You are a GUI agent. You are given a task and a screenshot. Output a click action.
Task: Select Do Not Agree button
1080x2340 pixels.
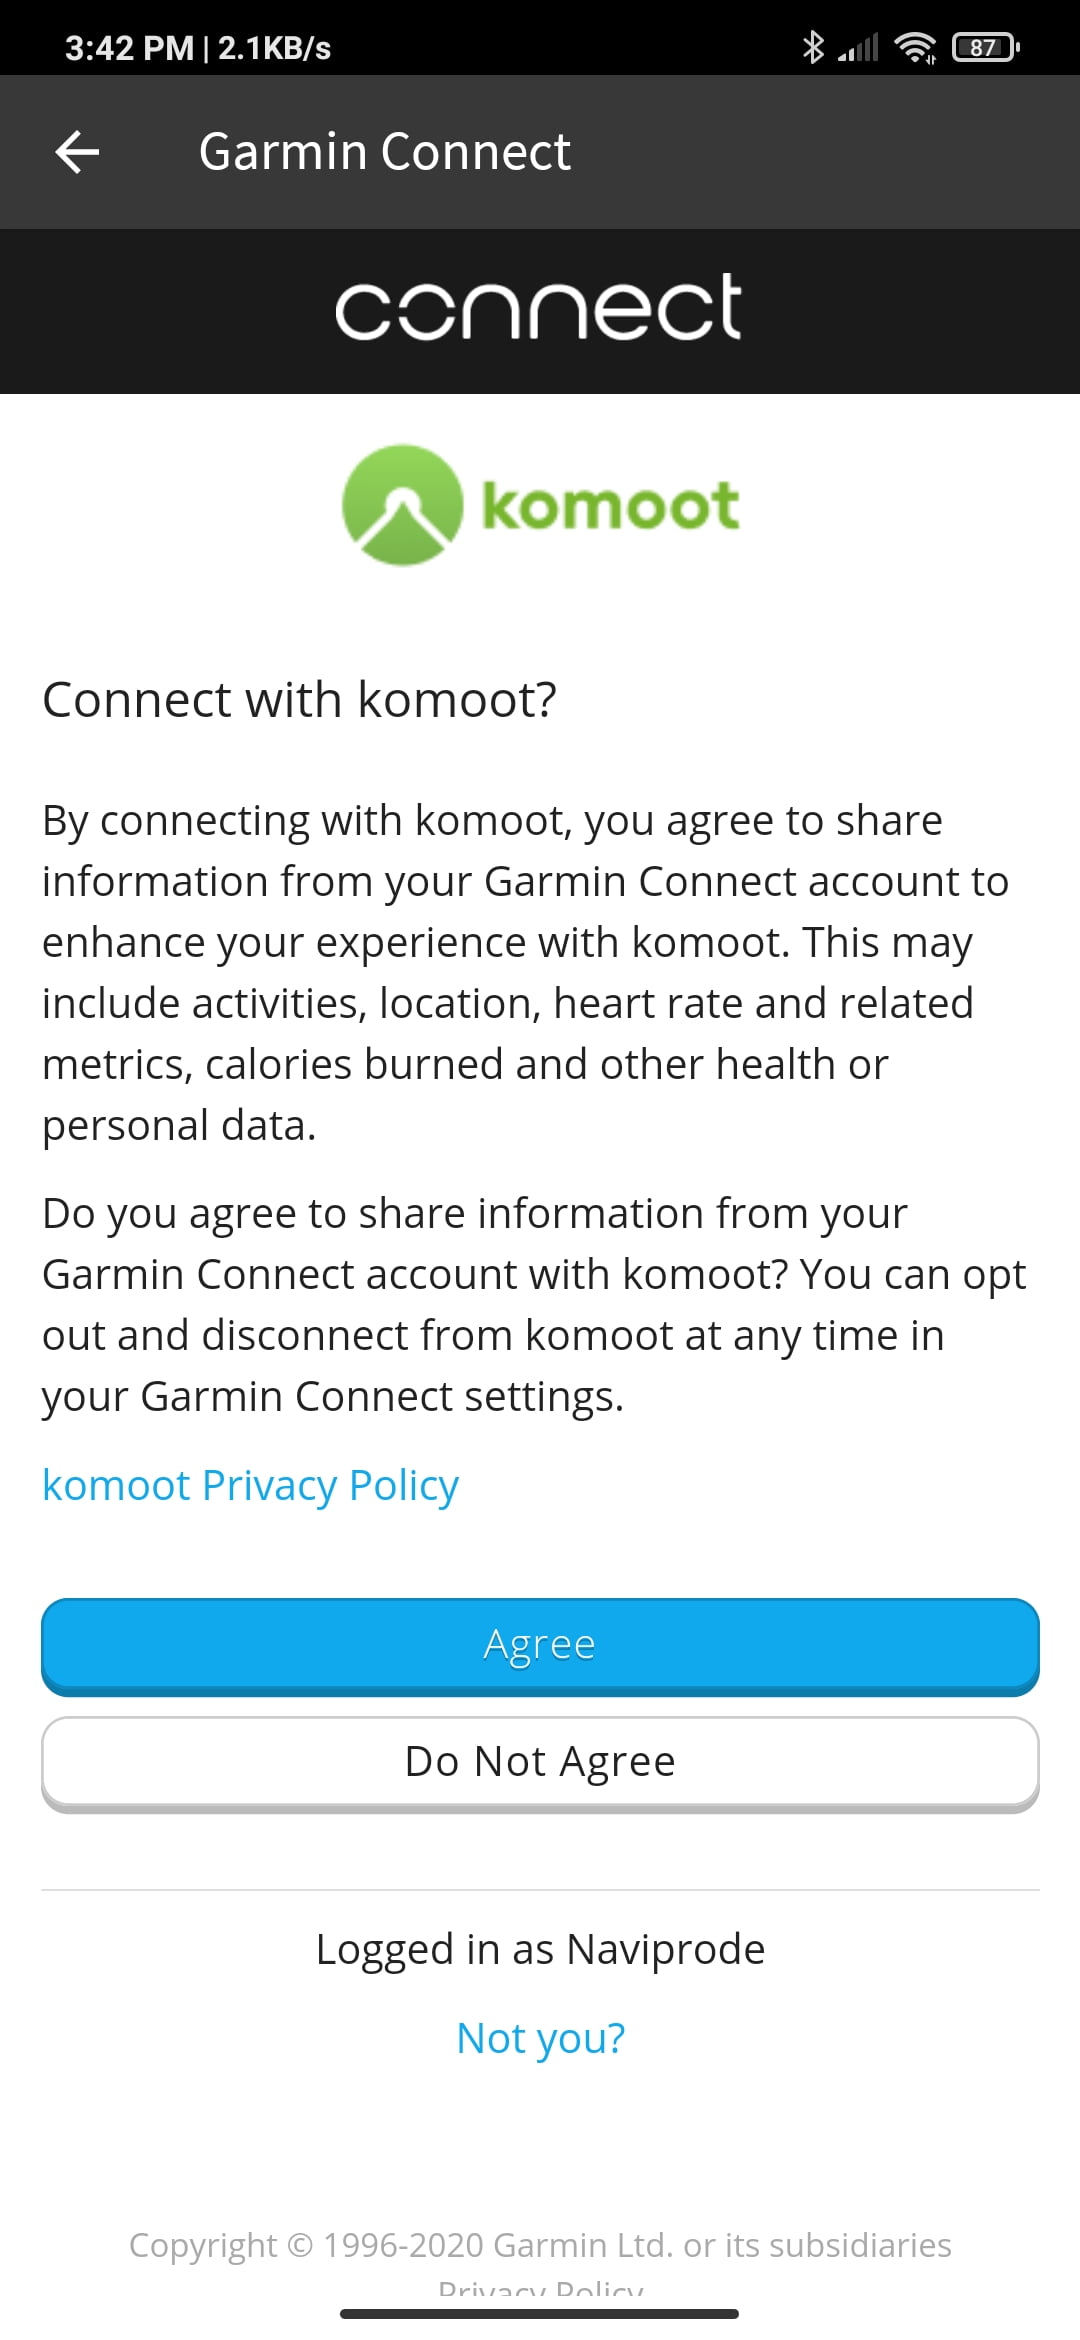pyautogui.click(x=540, y=1763)
